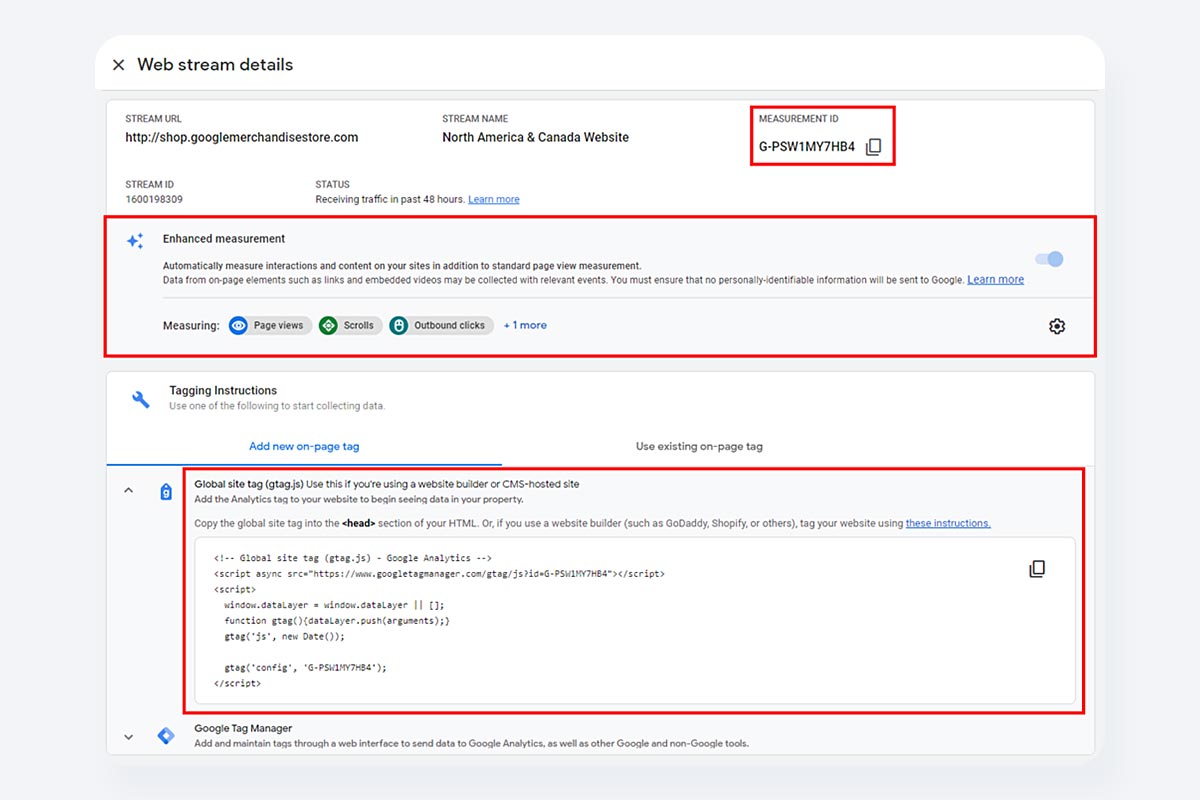Screen dimensions: 1200x800
Task: Click the stream name North America & Canada Website
Action: [x=535, y=137]
